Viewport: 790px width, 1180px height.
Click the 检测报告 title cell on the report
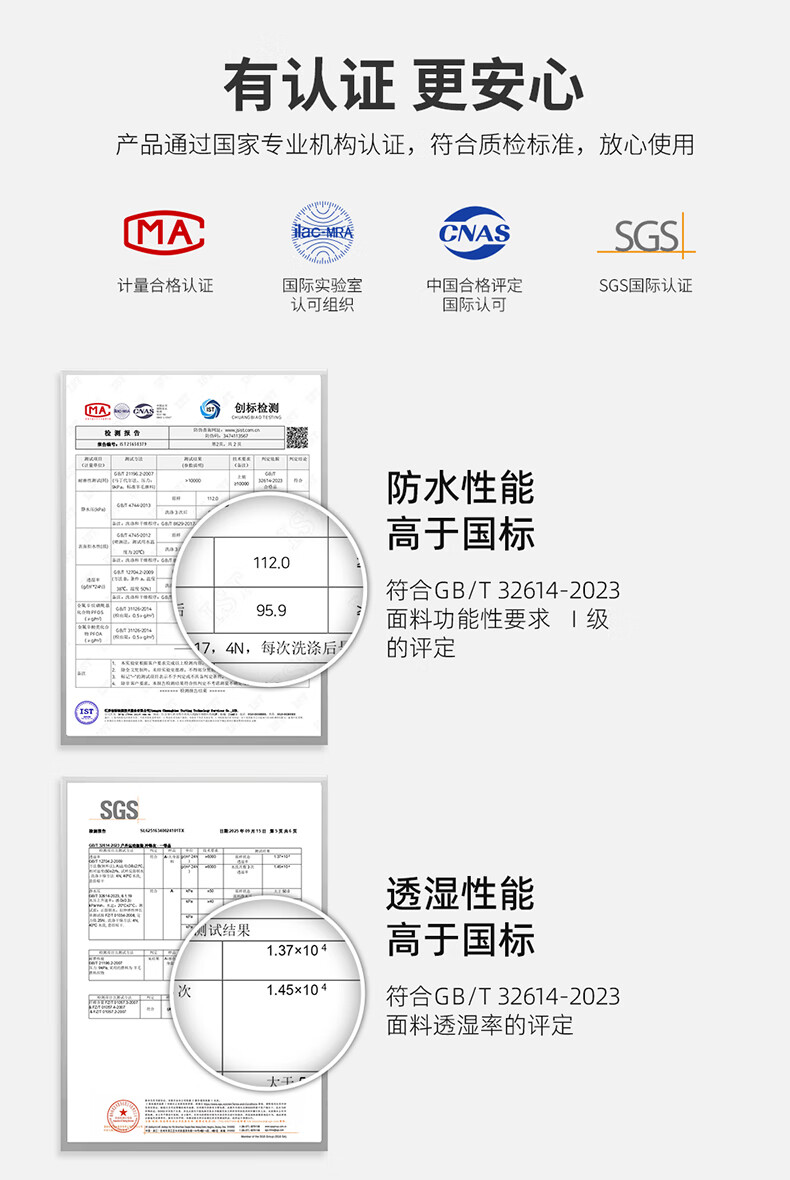(x=123, y=433)
